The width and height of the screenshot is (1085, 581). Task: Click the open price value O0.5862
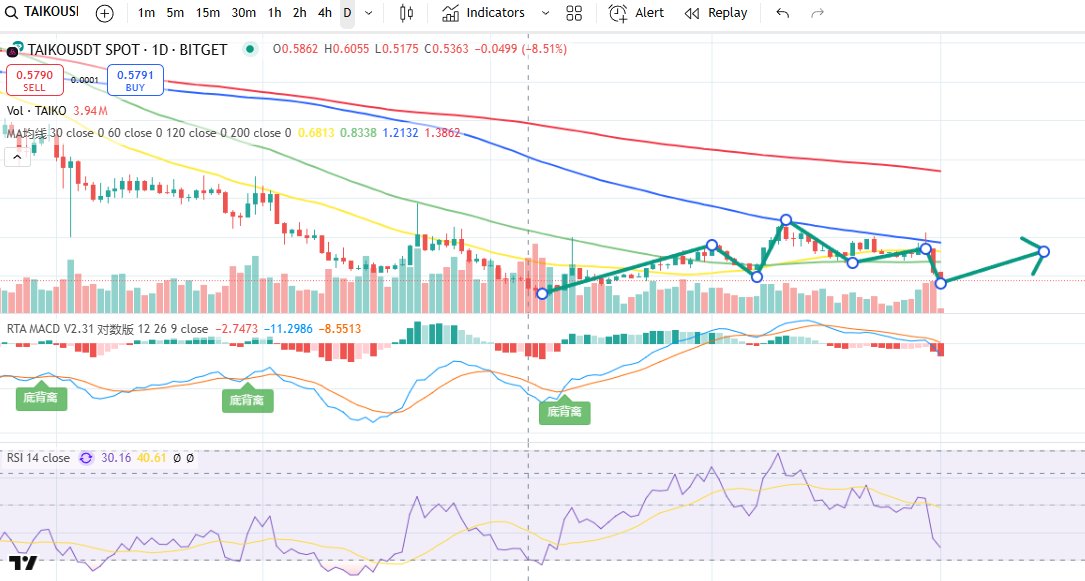[295, 49]
